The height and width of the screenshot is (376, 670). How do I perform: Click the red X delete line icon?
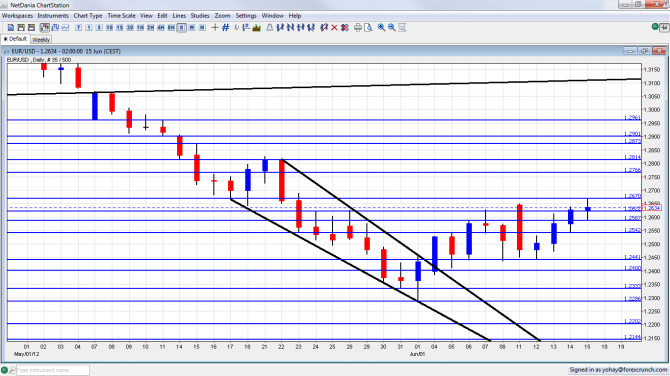334,27
